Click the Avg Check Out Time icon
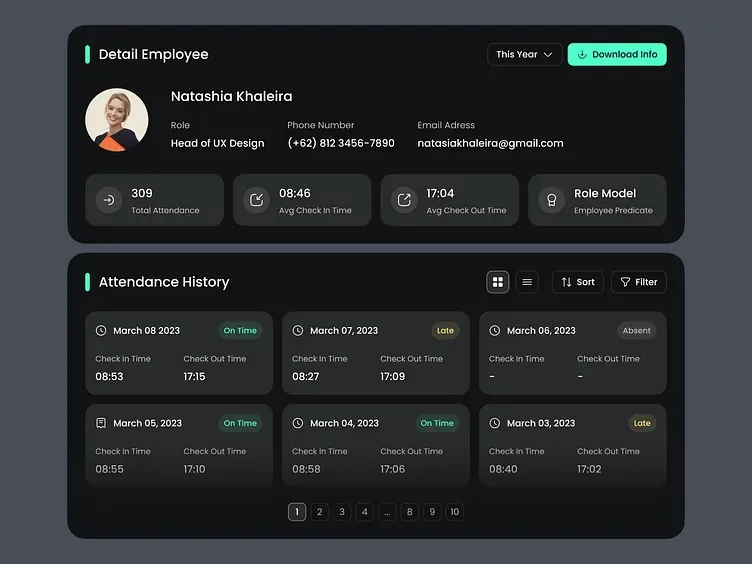 404,200
